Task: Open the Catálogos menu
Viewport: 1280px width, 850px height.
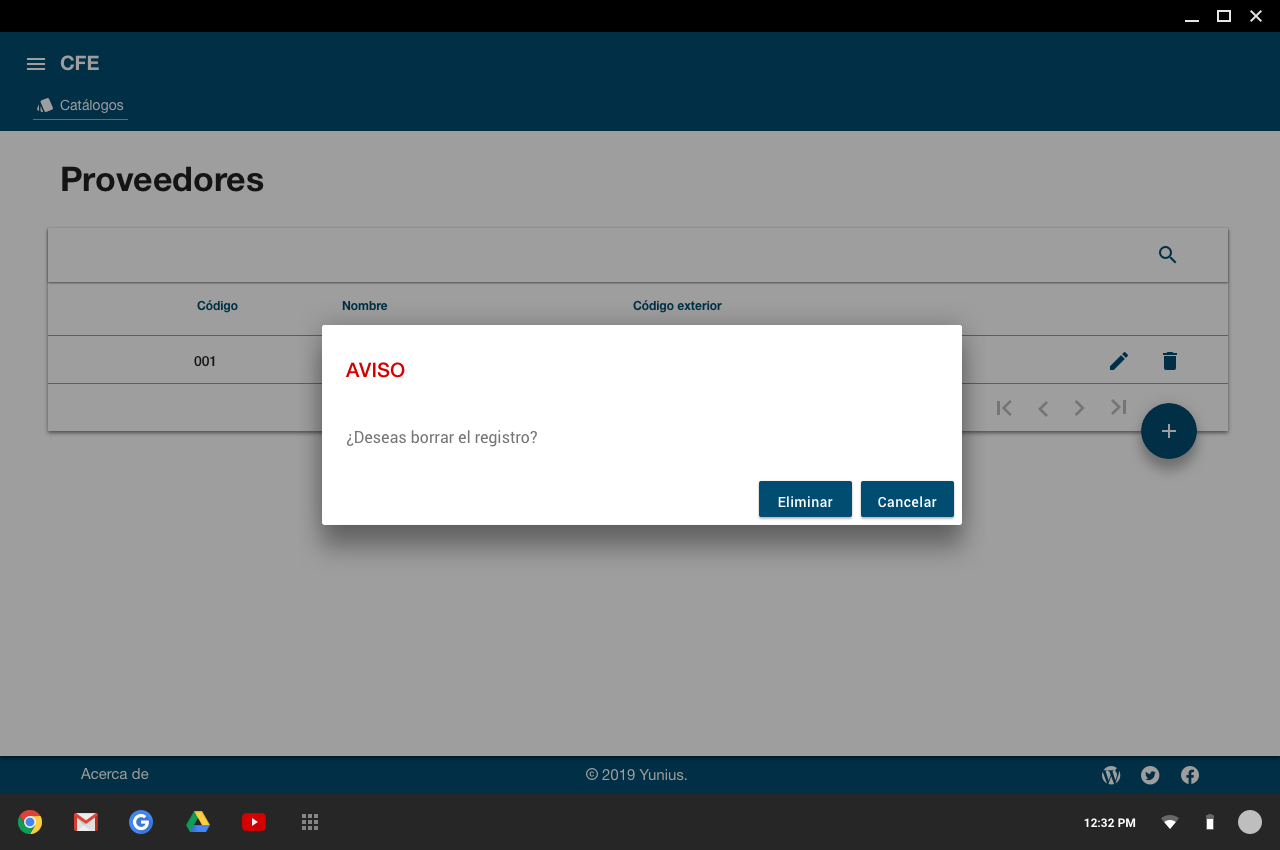Action: click(x=81, y=105)
